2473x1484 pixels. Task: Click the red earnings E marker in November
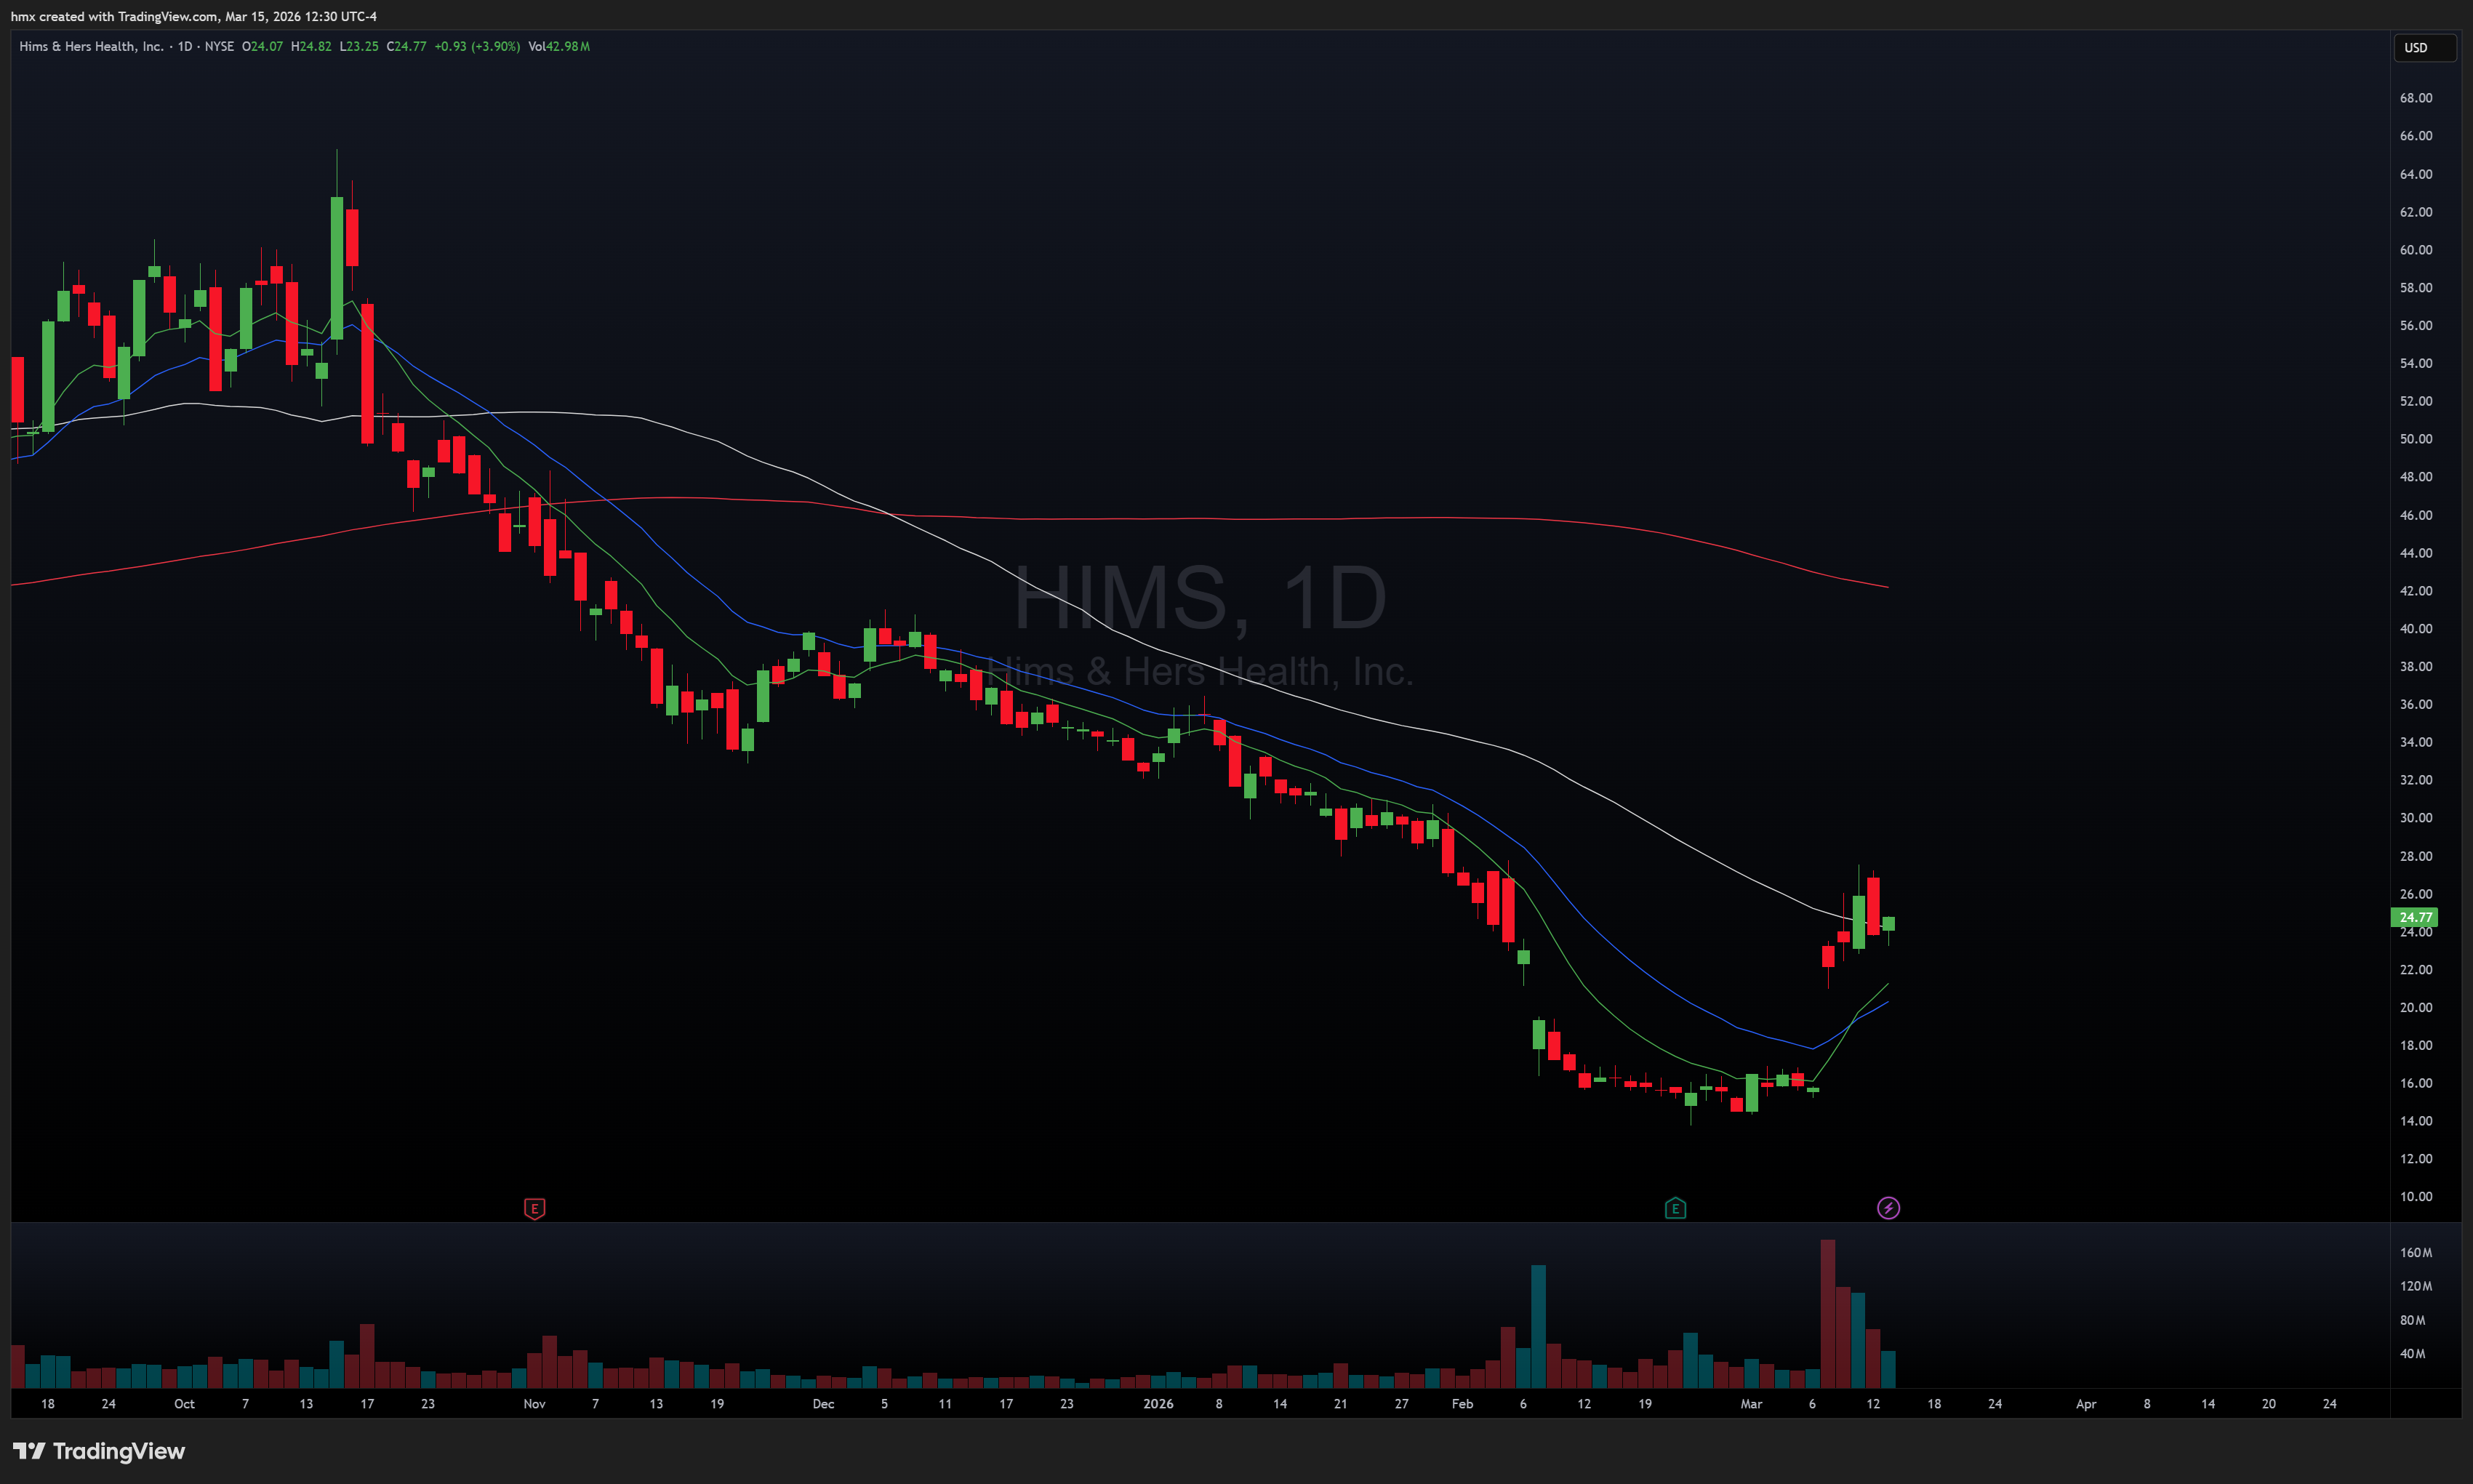pos(534,1209)
